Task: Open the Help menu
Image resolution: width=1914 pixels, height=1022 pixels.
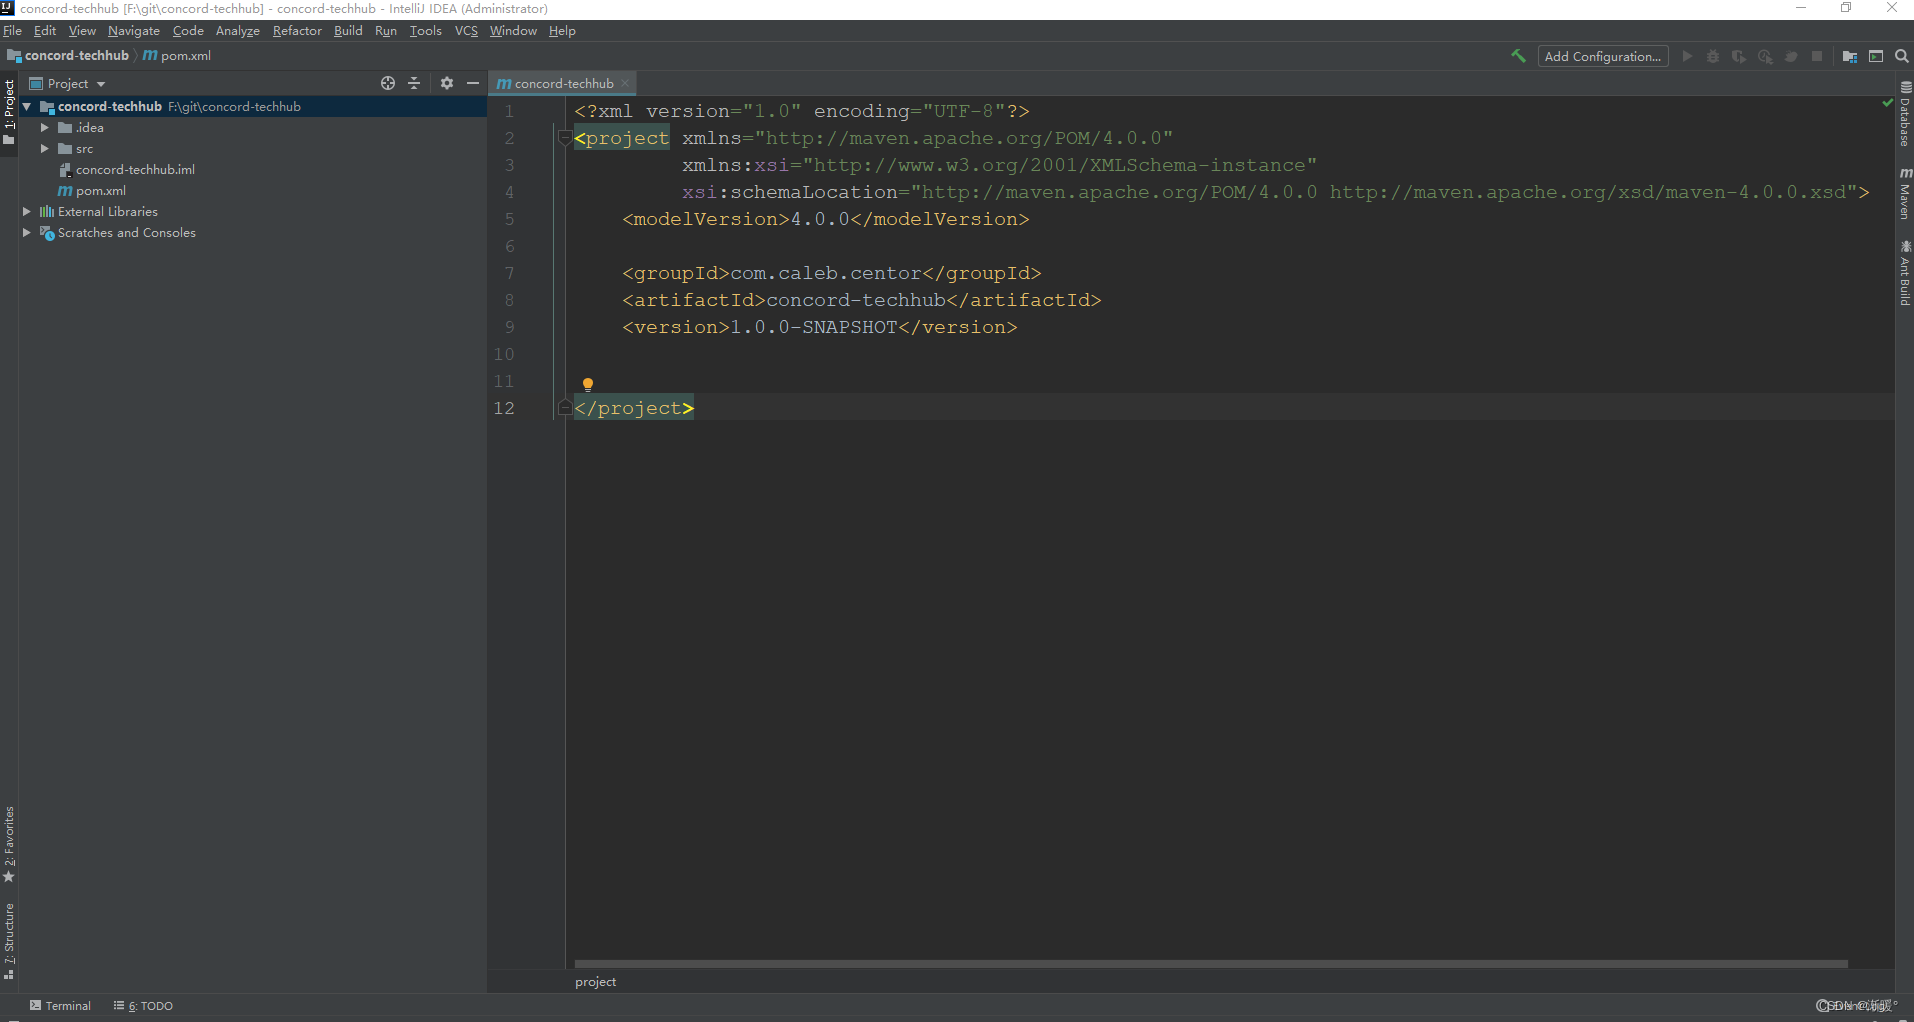Action: coord(562,31)
